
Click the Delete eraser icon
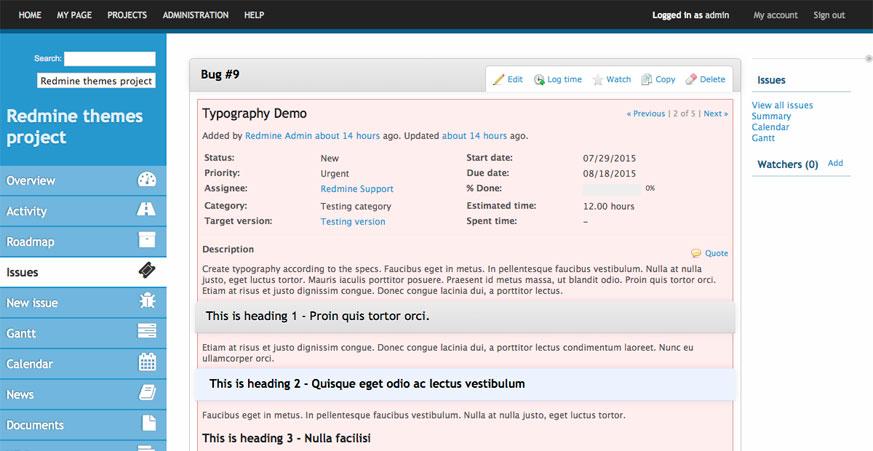(x=691, y=80)
